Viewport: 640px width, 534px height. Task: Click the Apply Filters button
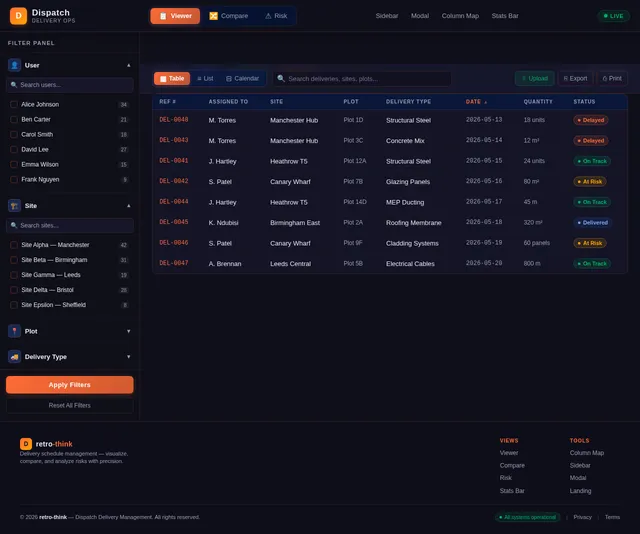69,385
